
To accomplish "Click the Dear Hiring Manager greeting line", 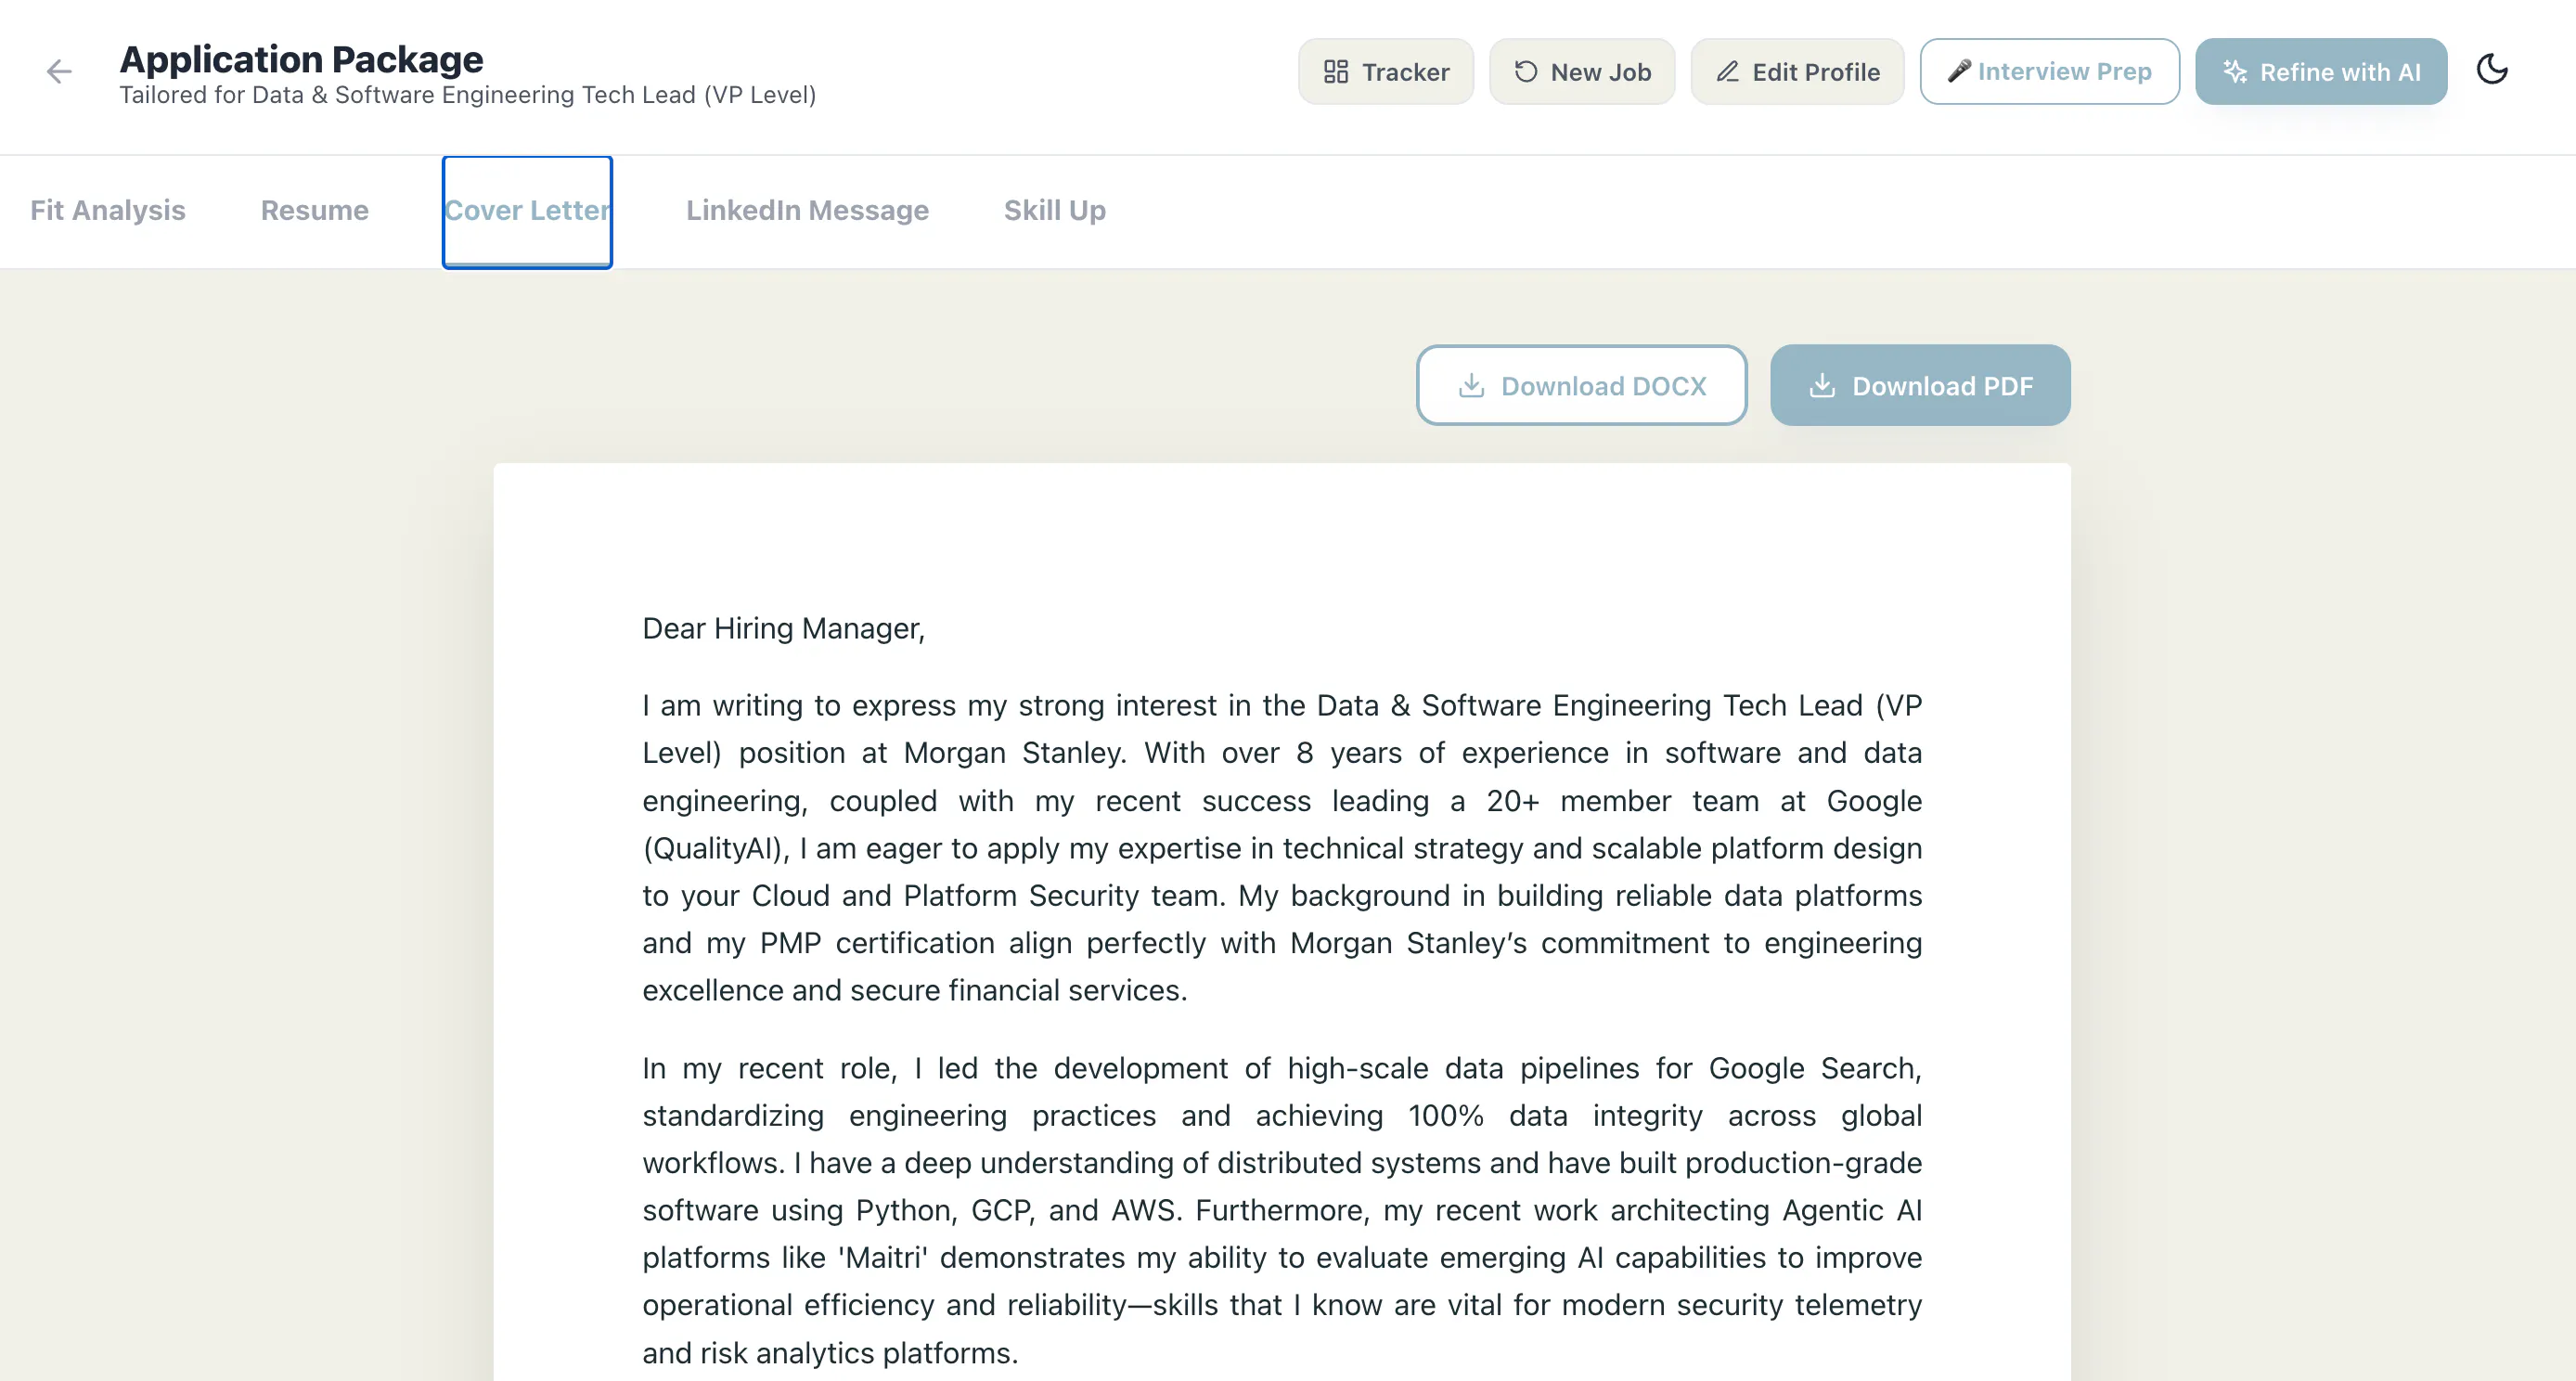I will 783,628.
